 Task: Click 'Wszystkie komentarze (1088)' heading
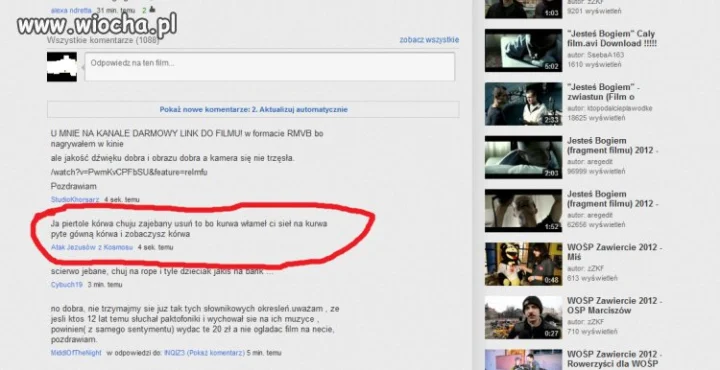click(103, 40)
